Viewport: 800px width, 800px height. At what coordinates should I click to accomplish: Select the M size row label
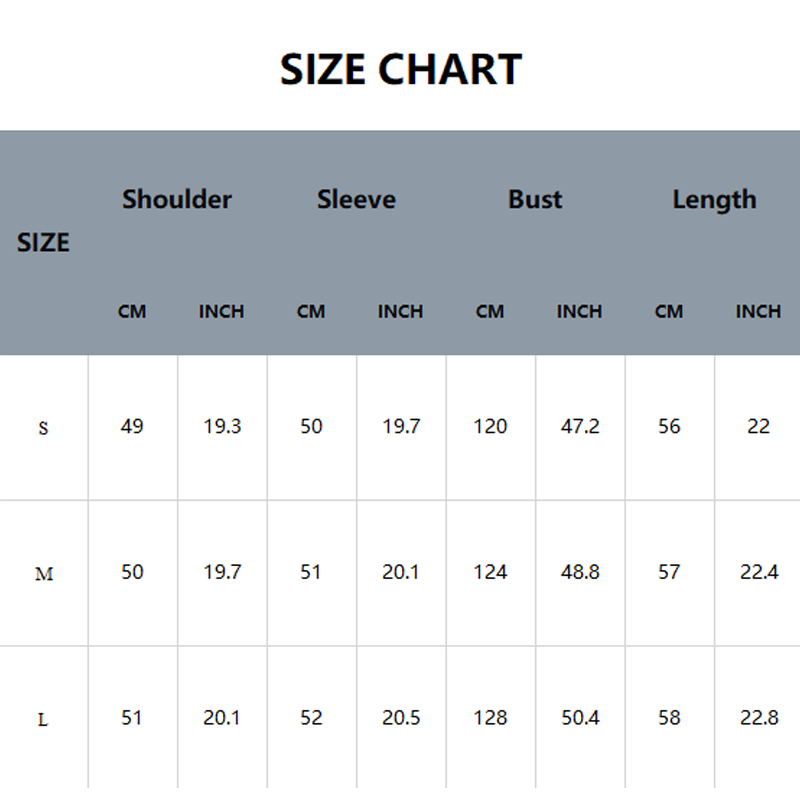(x=43, y=575)
